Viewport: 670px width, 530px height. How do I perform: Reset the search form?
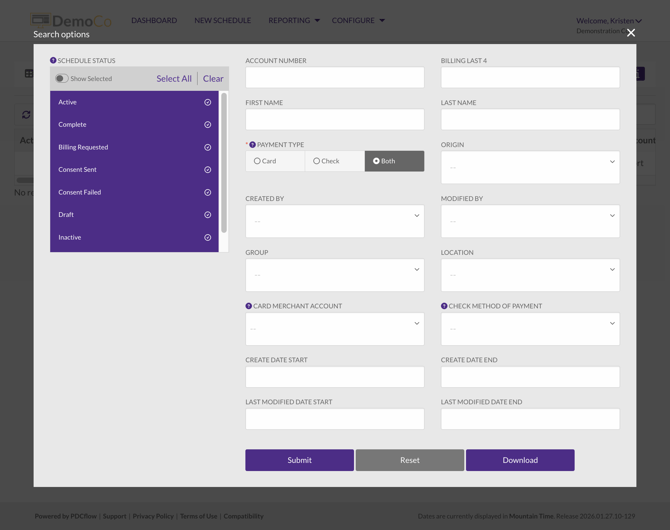point(410,460)
